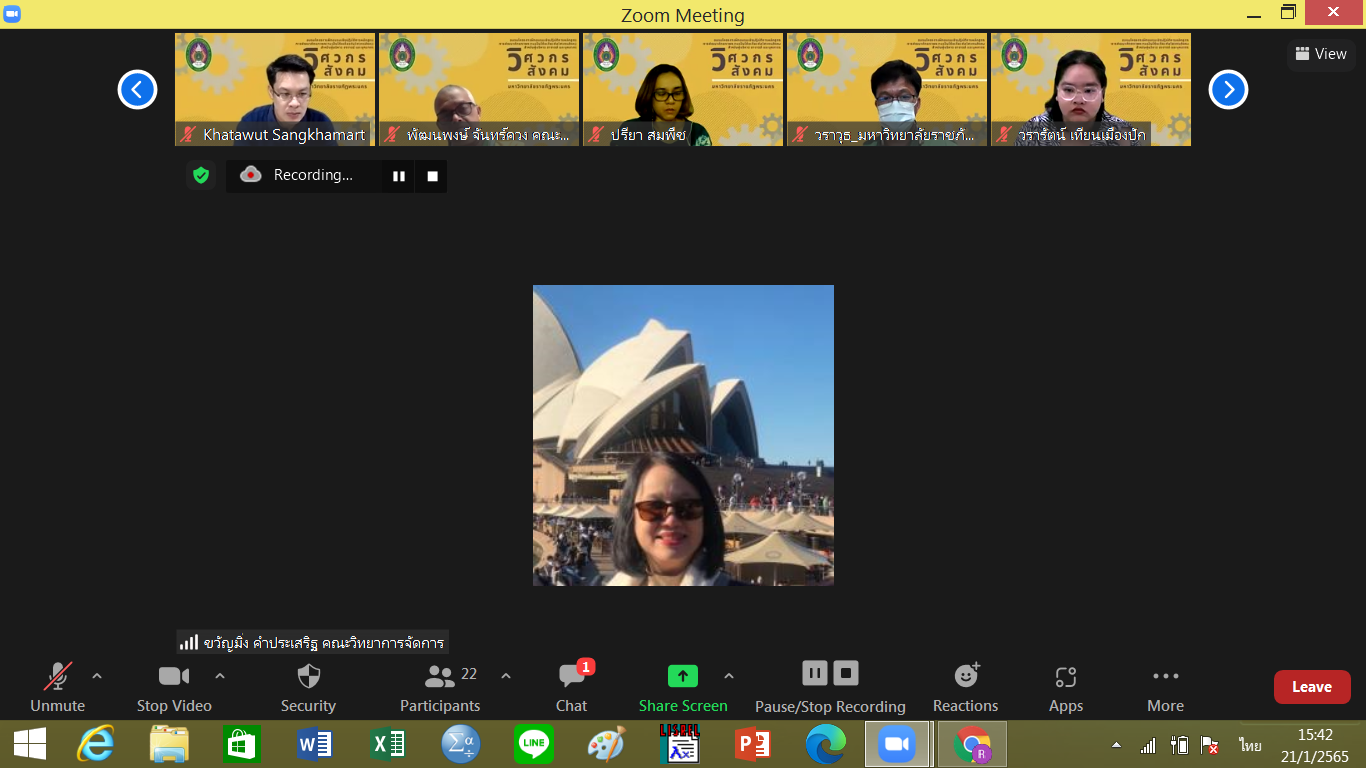Open the Chat panel
Screen dimensions: 1366x768
[x=572, y=687]
